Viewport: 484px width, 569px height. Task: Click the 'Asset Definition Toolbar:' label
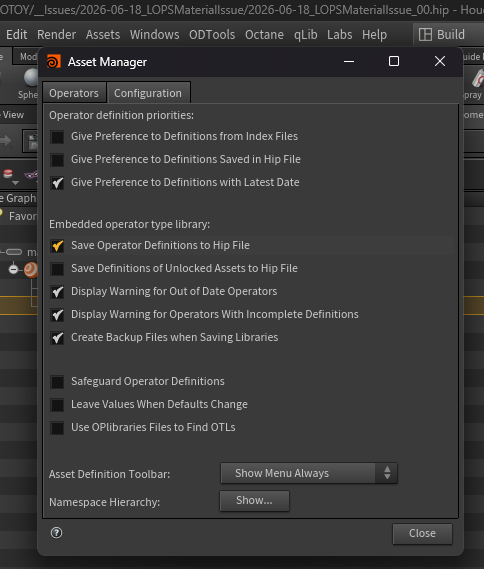pos(110,474)
